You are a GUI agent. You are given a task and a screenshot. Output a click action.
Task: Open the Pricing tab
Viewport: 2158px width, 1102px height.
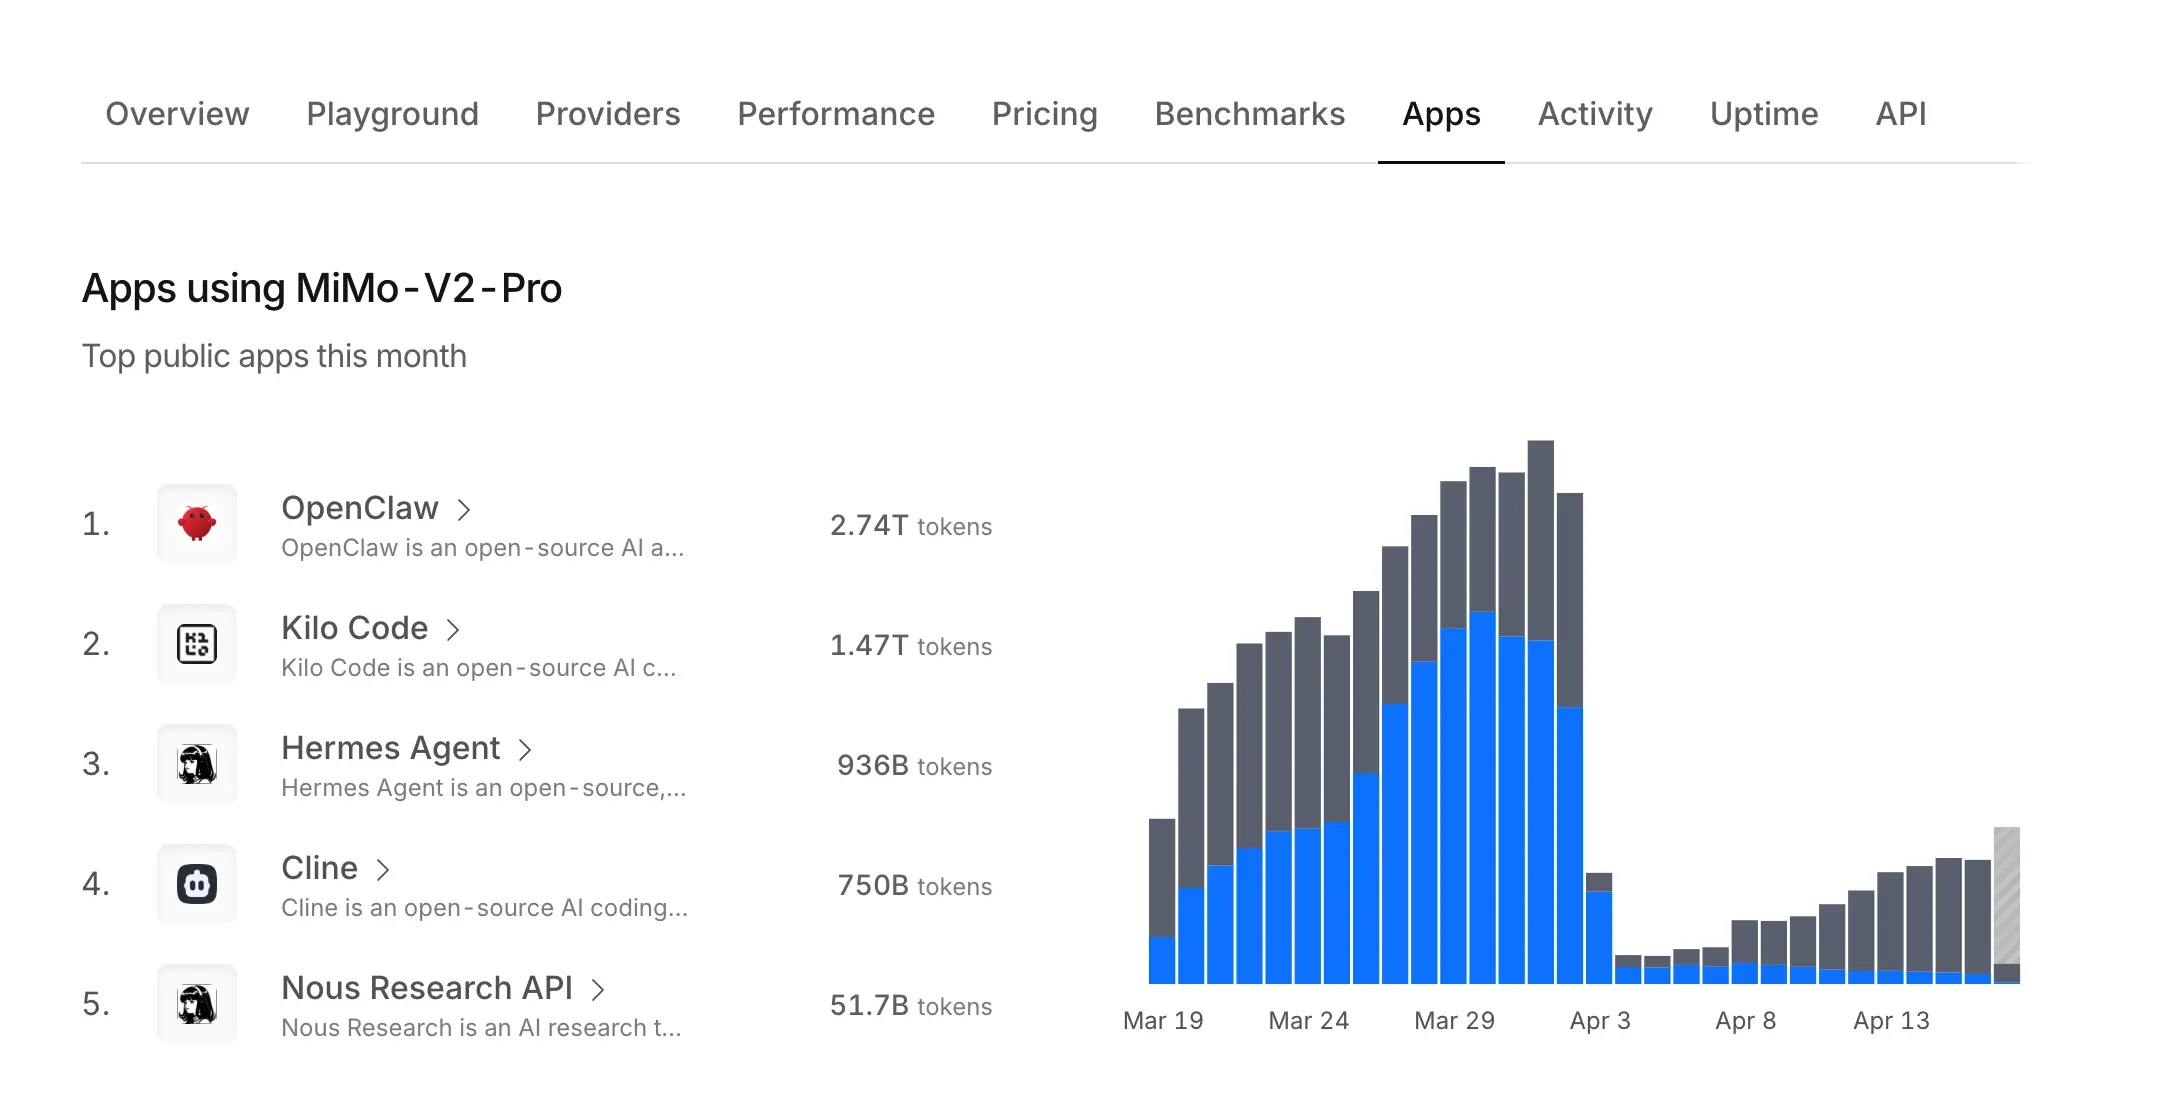pos(1044,114)
